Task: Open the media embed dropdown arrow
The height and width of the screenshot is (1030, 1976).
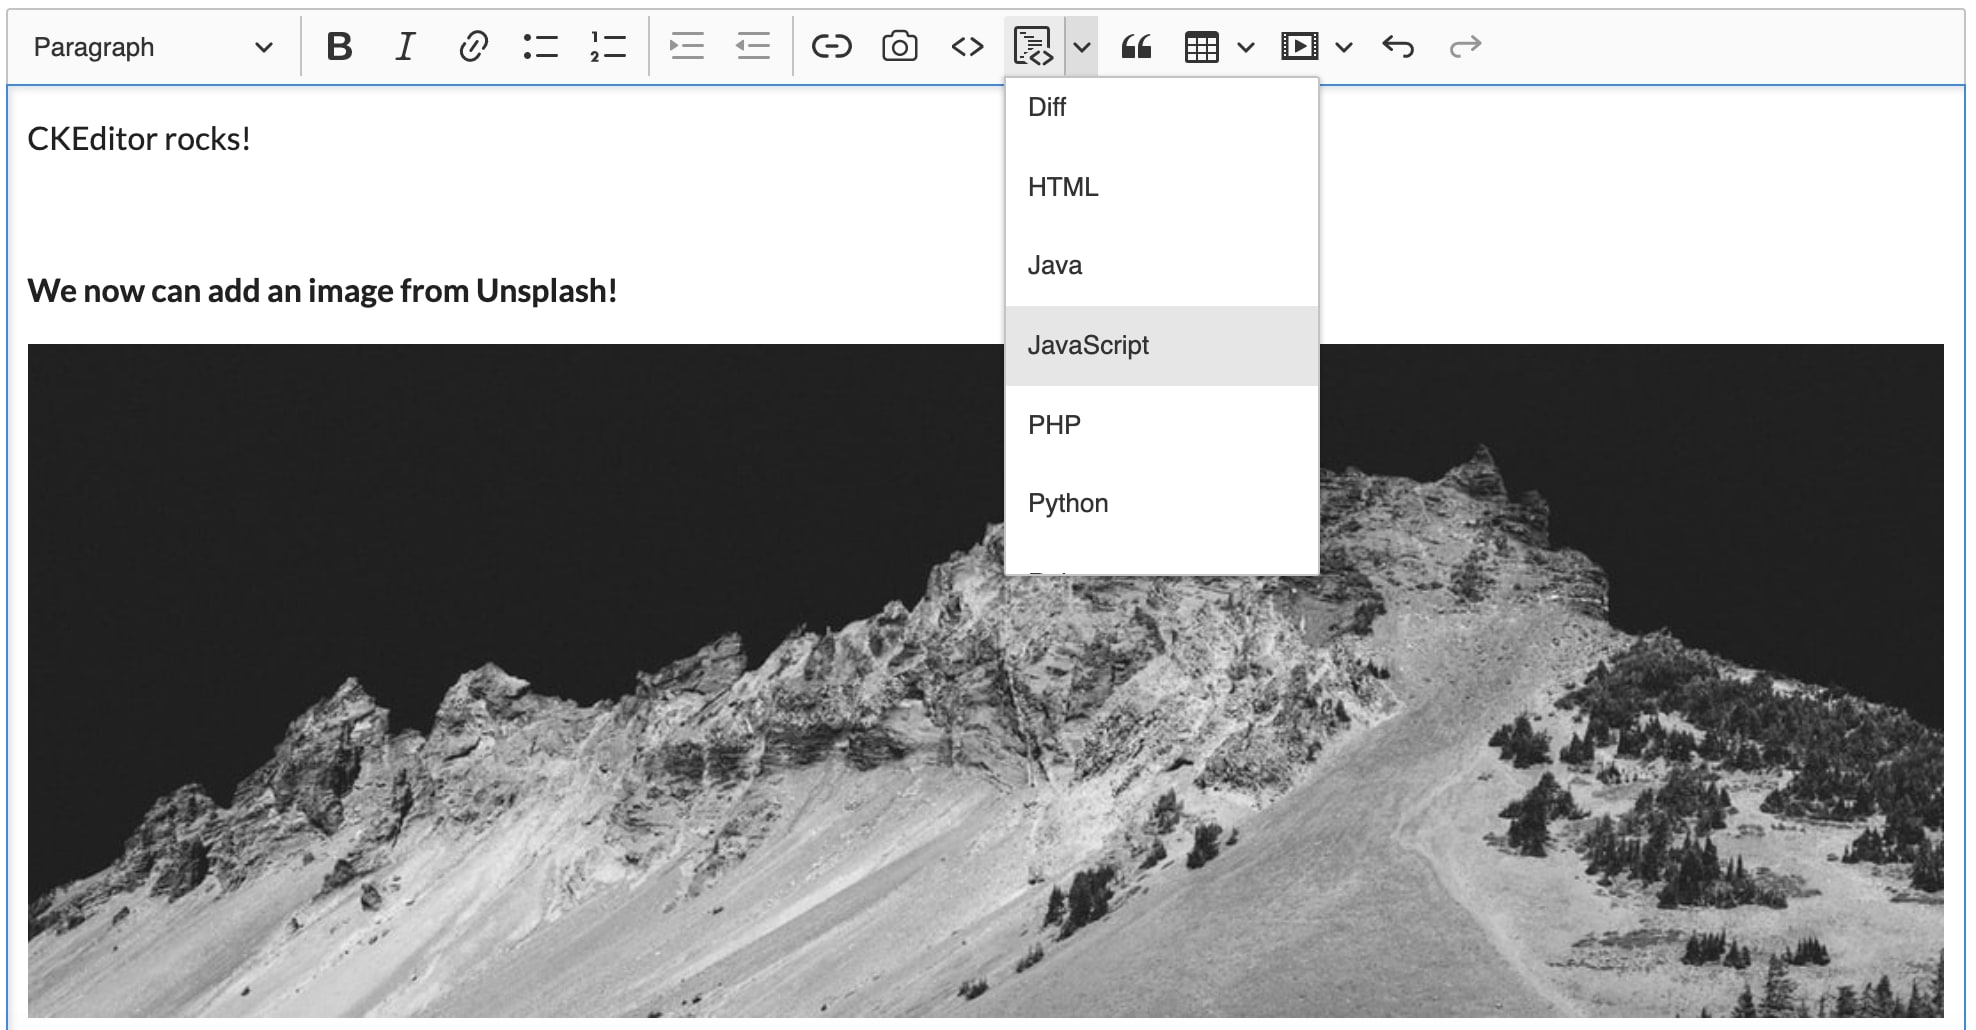Action: [1344, 47]
